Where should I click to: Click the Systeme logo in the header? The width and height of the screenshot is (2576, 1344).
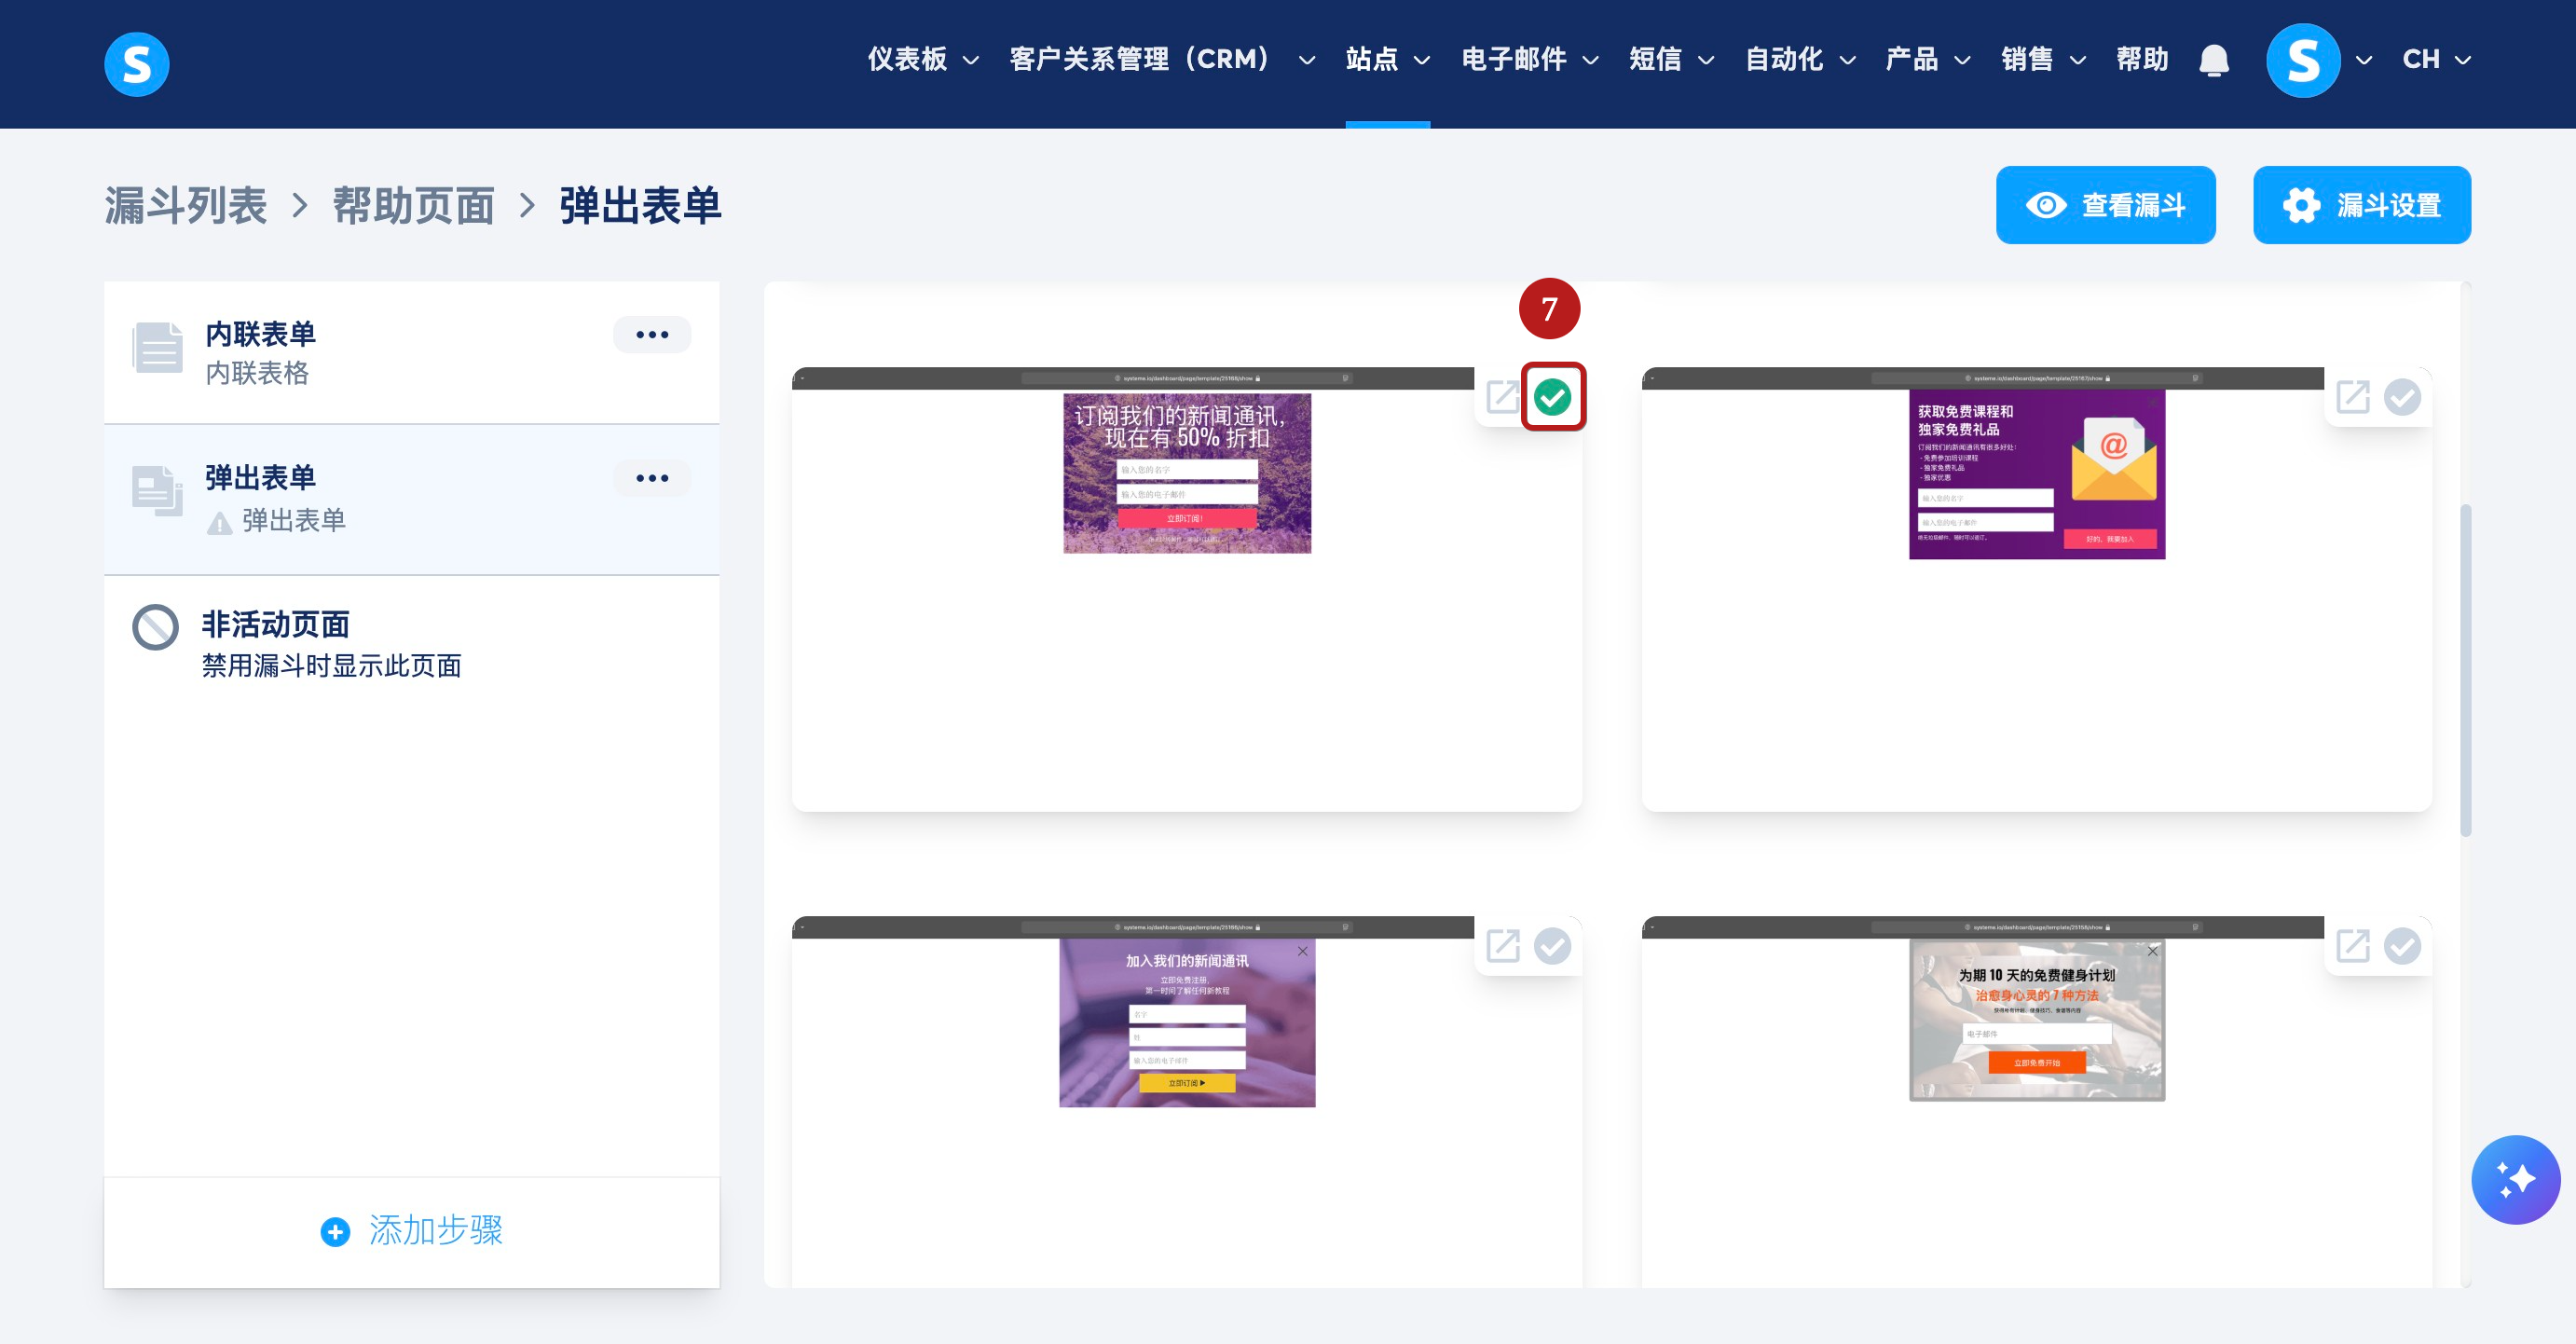click(137, 64)
